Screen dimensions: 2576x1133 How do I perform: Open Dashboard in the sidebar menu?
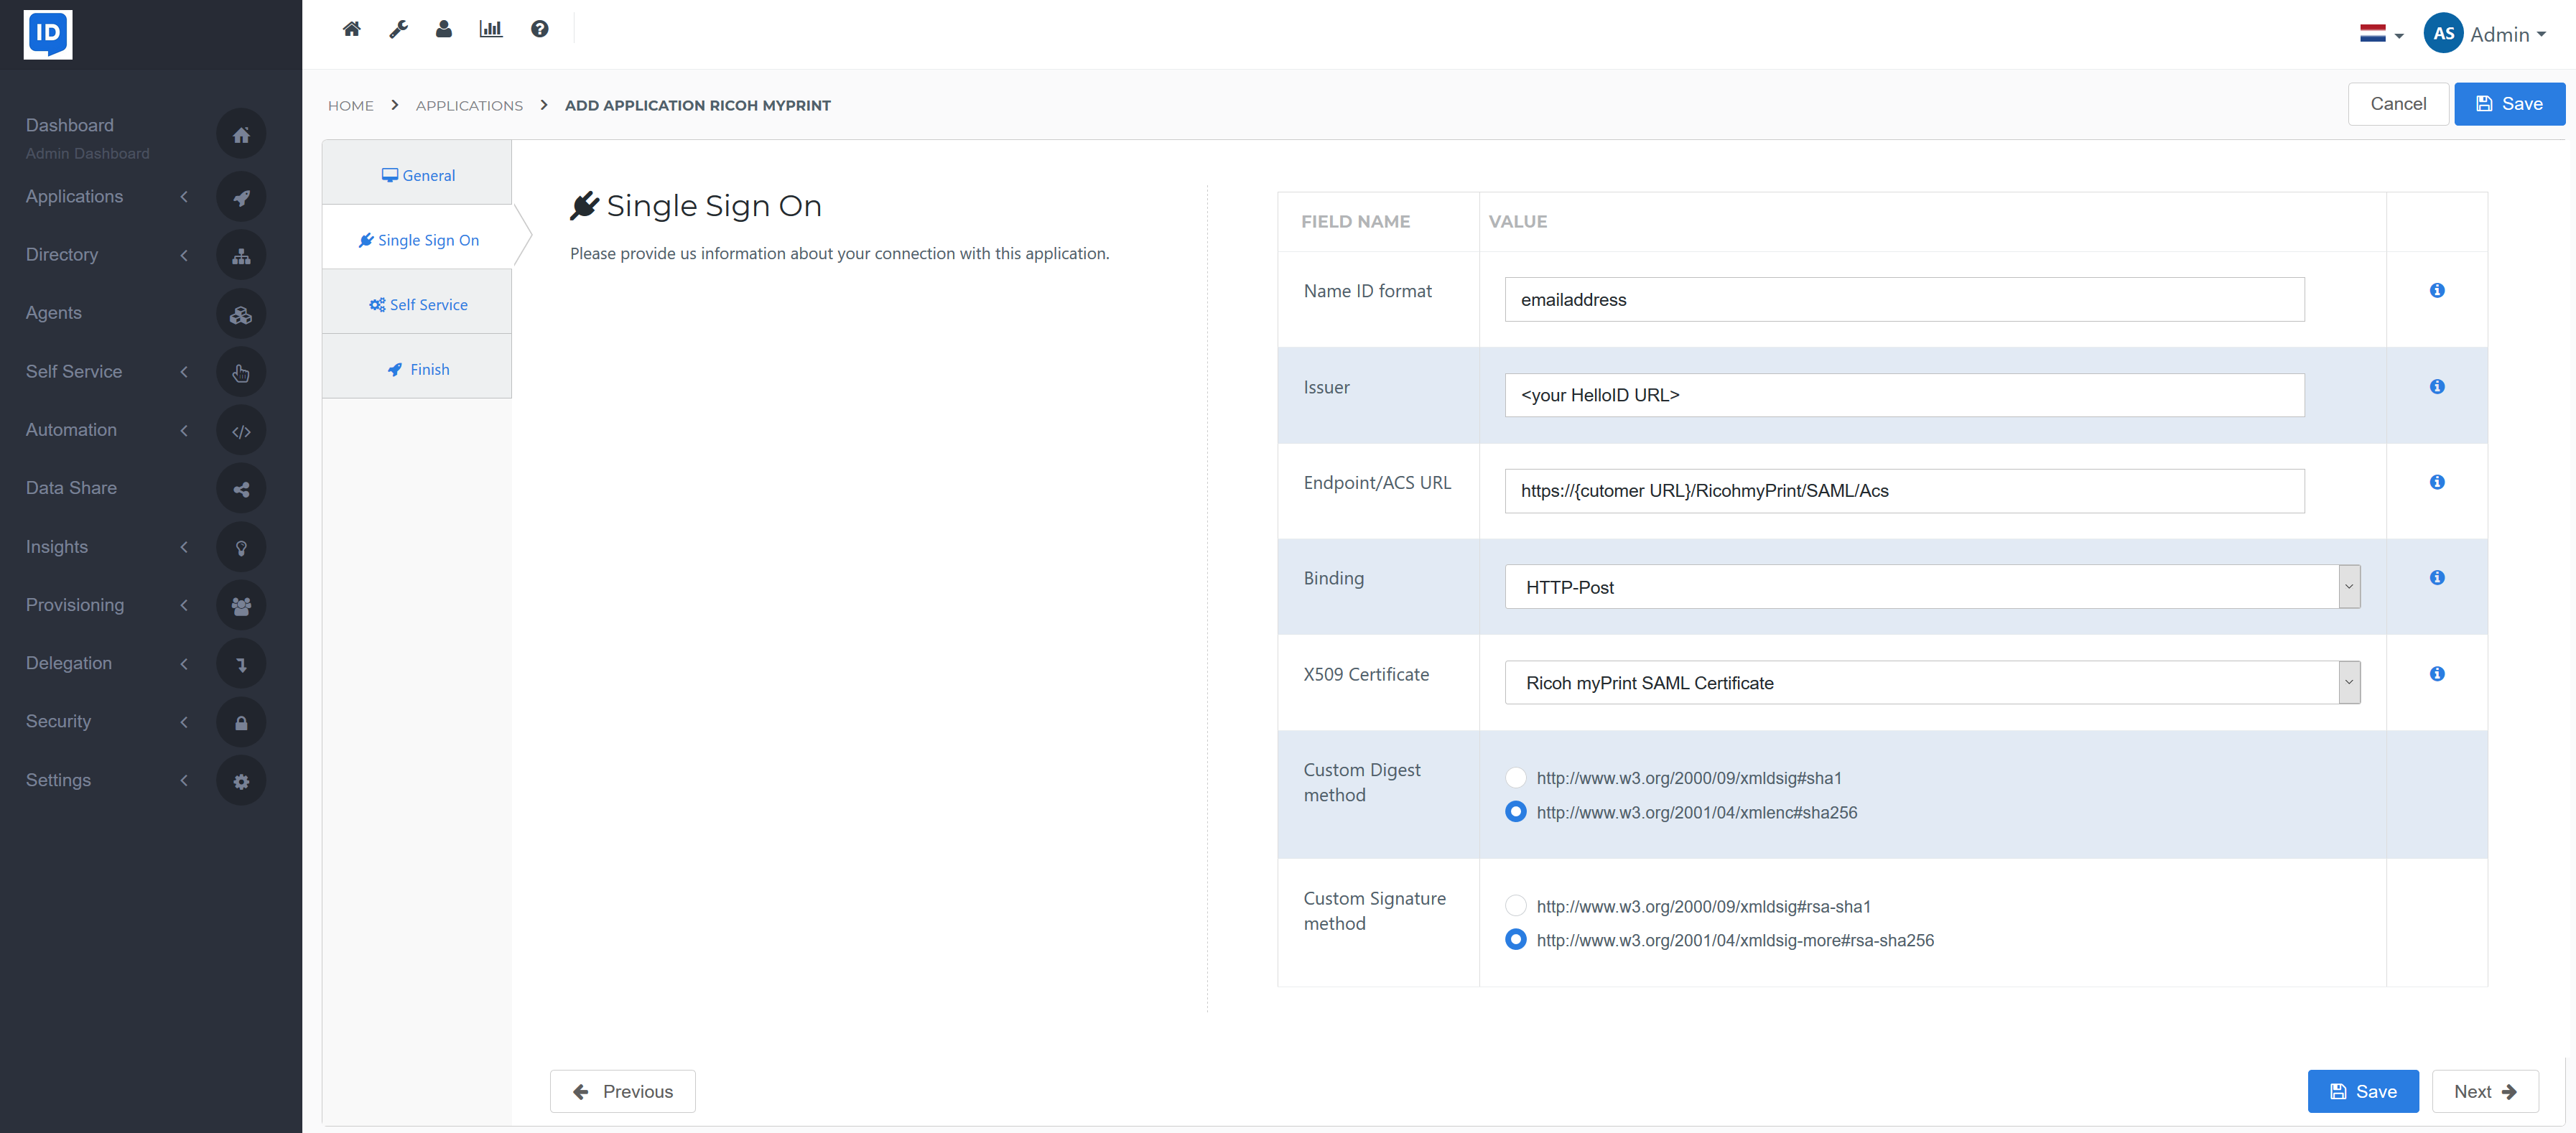click(x=69, y=125)
